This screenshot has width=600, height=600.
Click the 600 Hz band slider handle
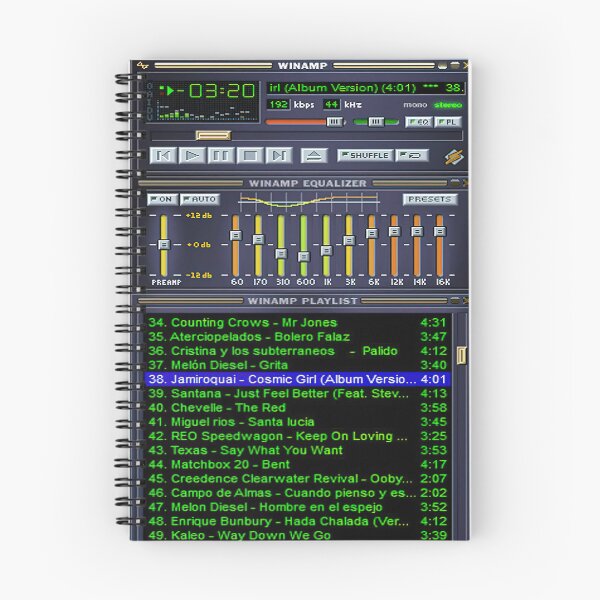coord(304,256)
